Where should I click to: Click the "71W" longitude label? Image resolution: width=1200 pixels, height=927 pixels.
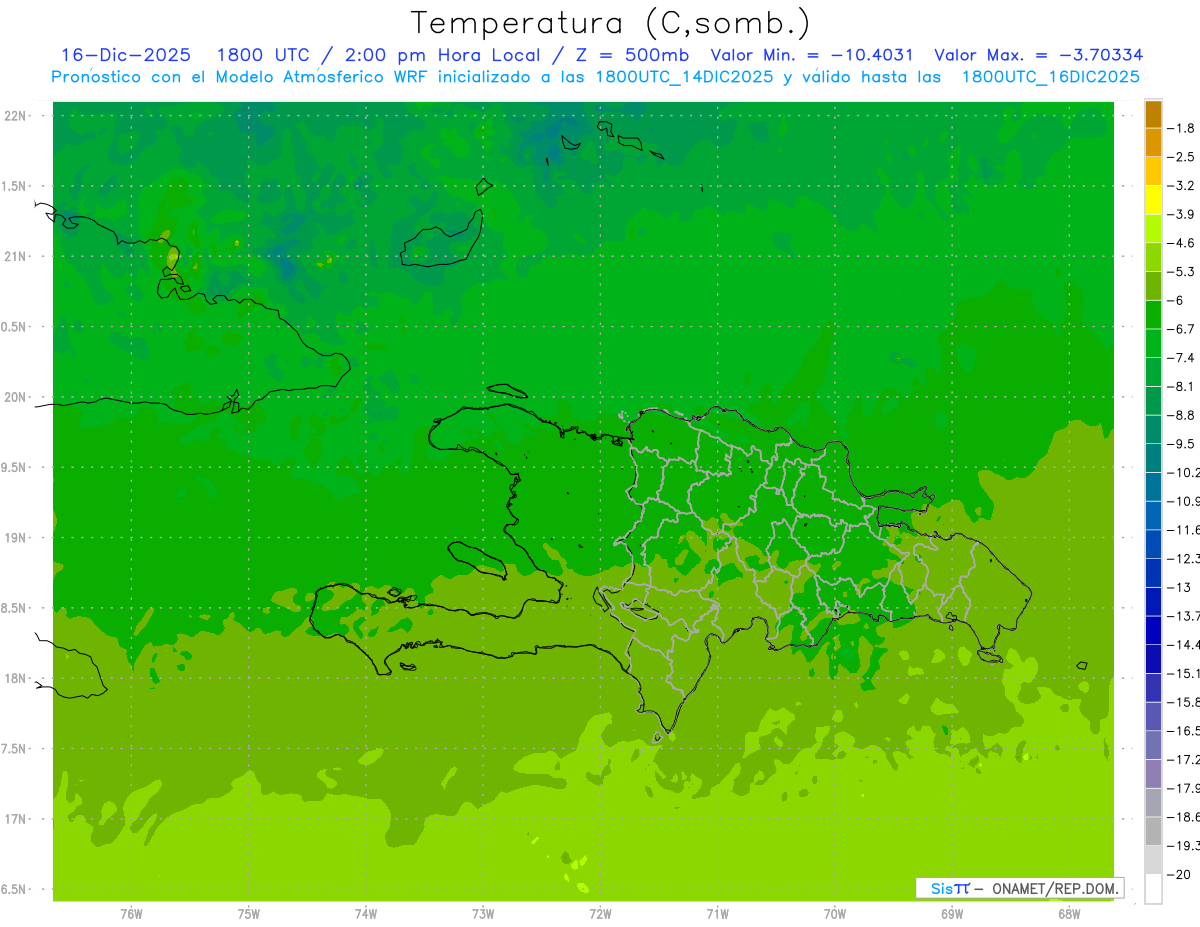(717, 914)
